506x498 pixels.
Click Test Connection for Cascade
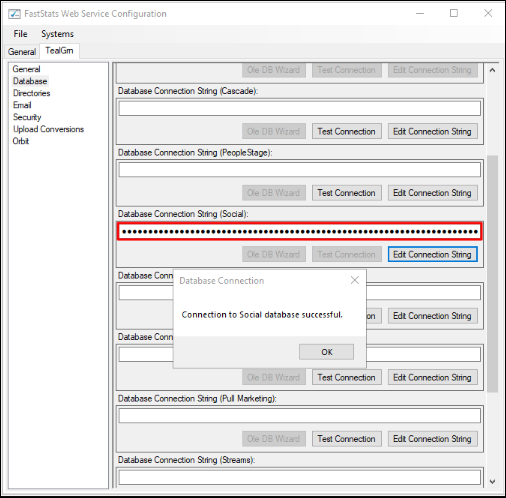coord(347,131)
